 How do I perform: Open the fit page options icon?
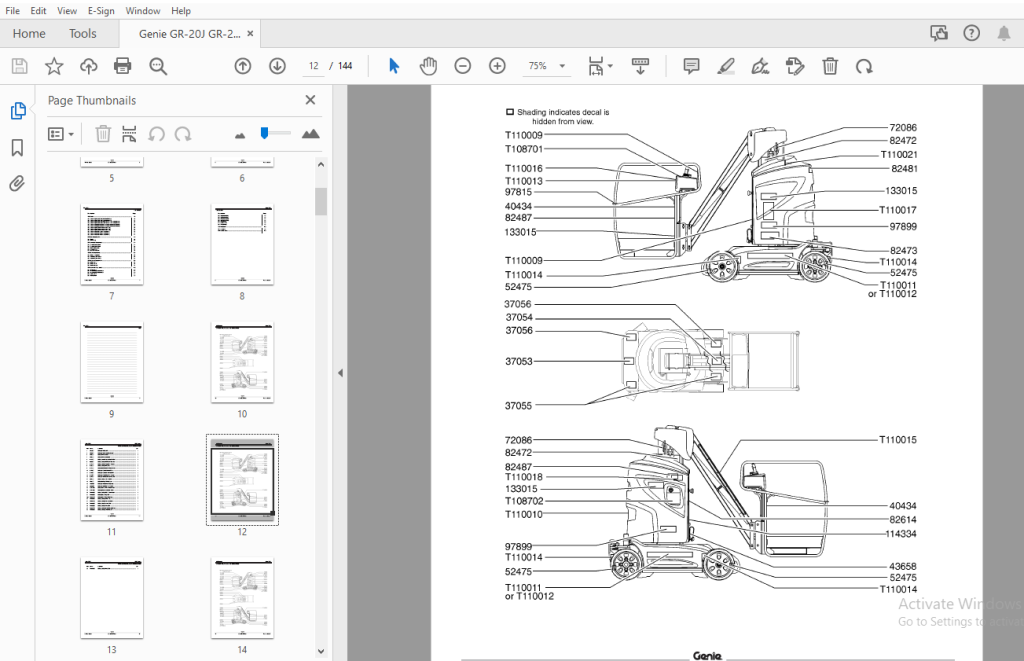tap(600, 66)
